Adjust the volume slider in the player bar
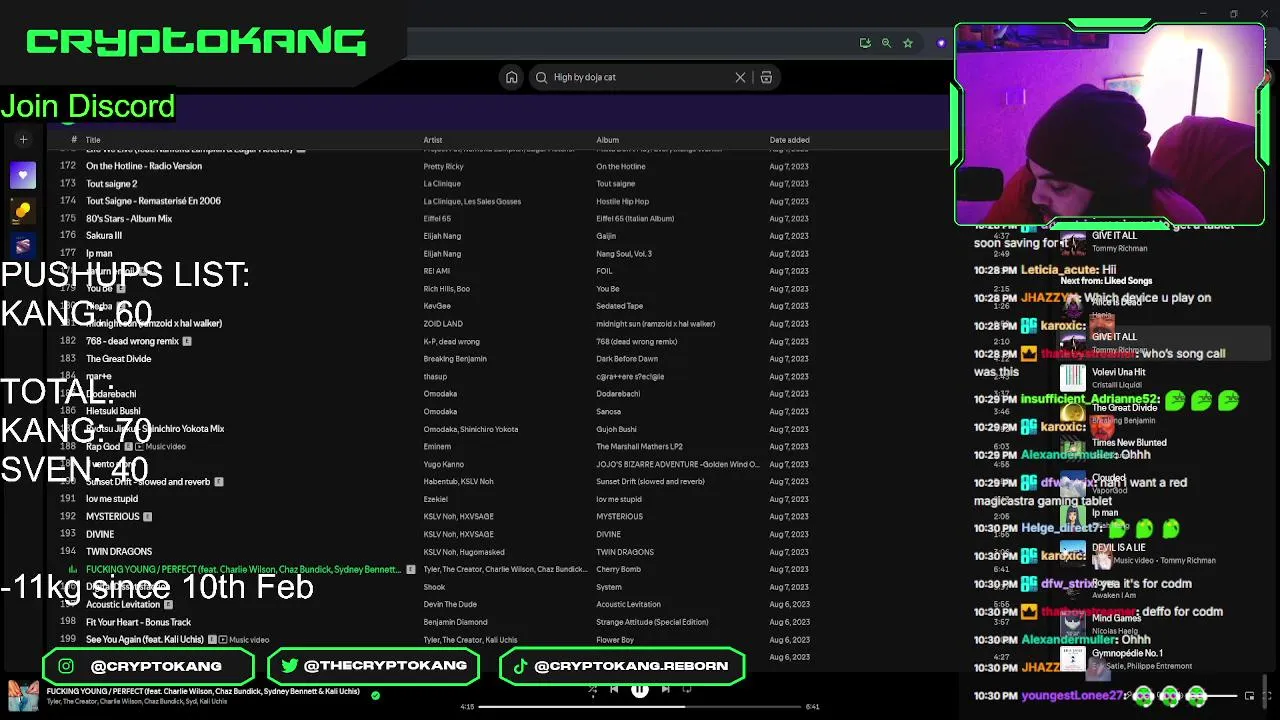 [x=1210, y=696]
